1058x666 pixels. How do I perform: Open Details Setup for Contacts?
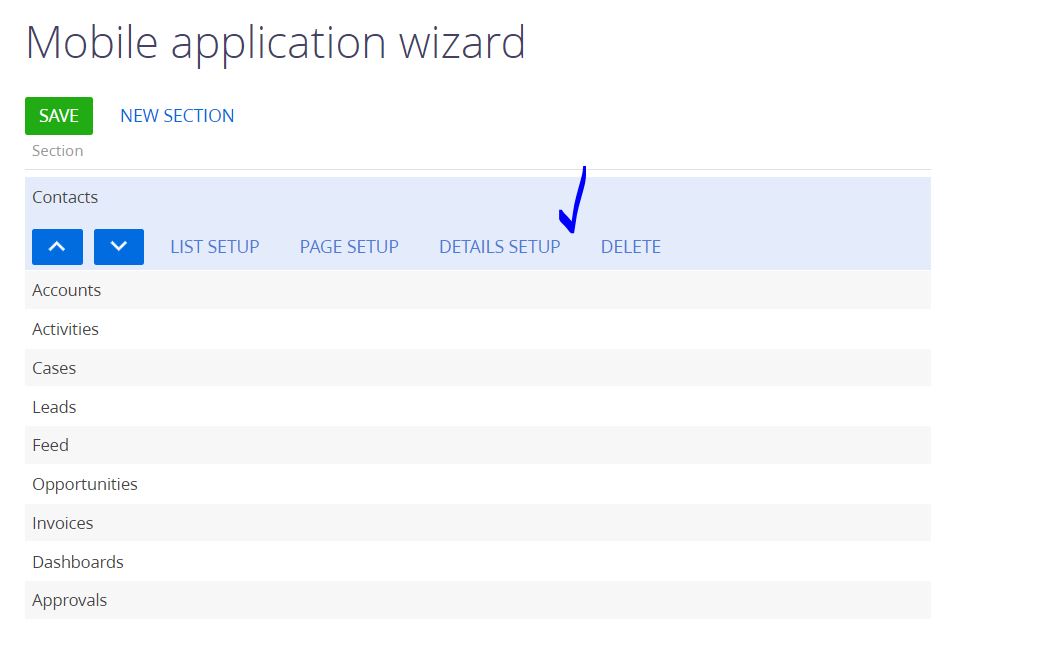499,247
